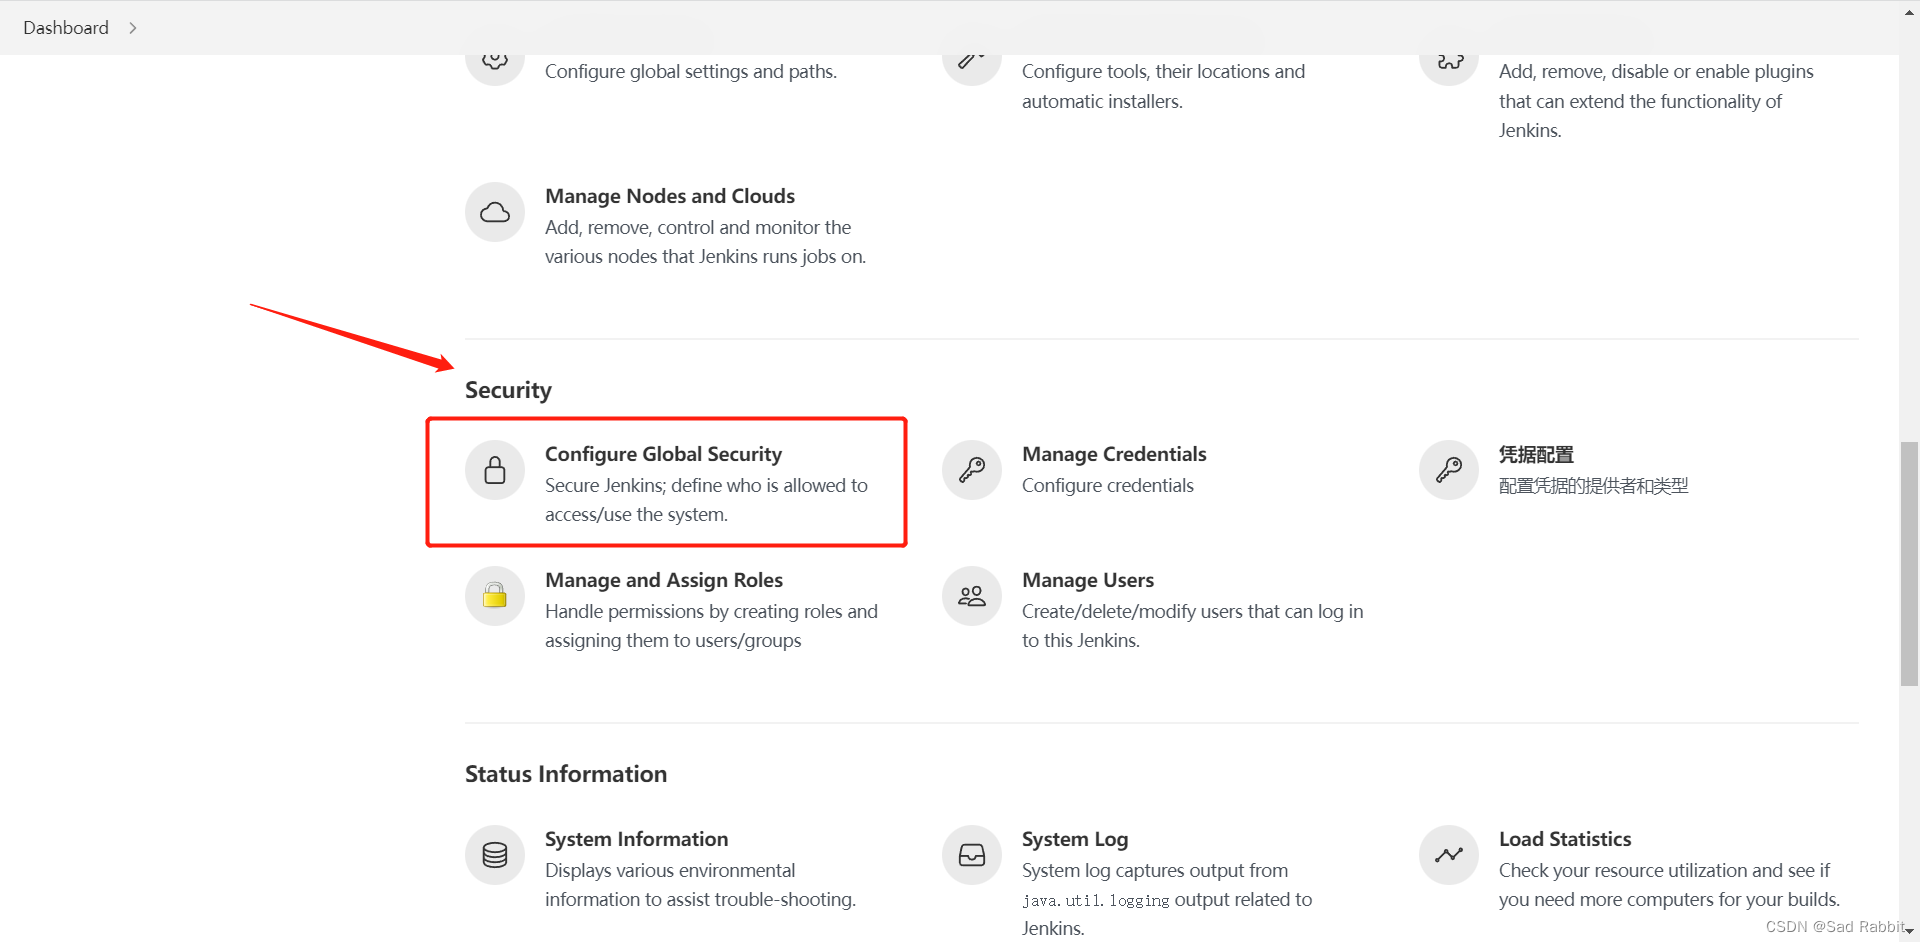Open System Log page

[x=1075, y=839]
